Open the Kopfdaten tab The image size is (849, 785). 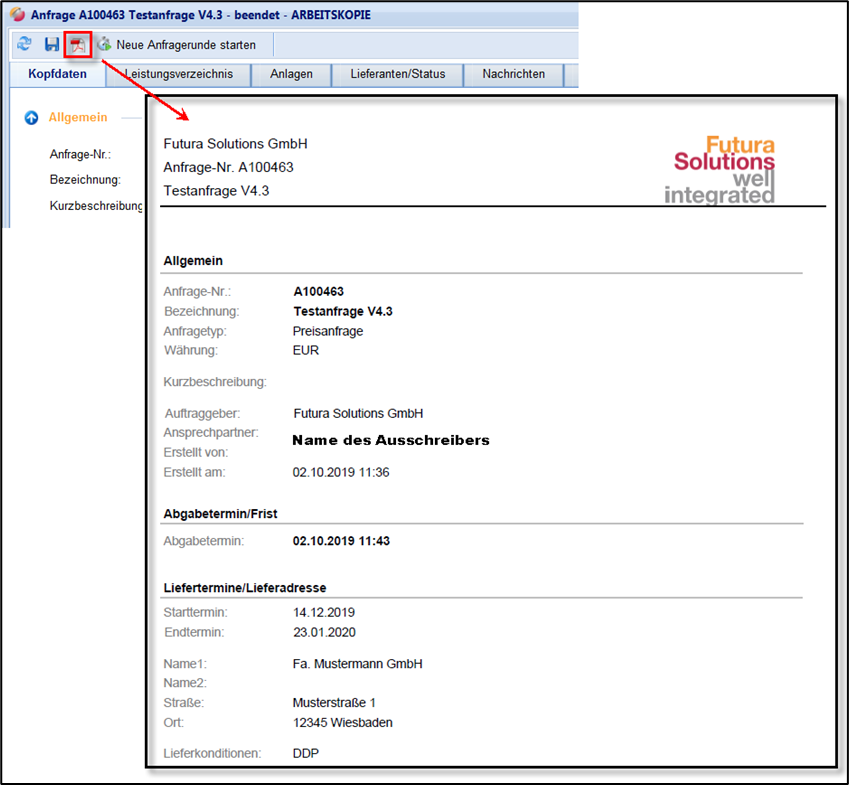[57, 74]
